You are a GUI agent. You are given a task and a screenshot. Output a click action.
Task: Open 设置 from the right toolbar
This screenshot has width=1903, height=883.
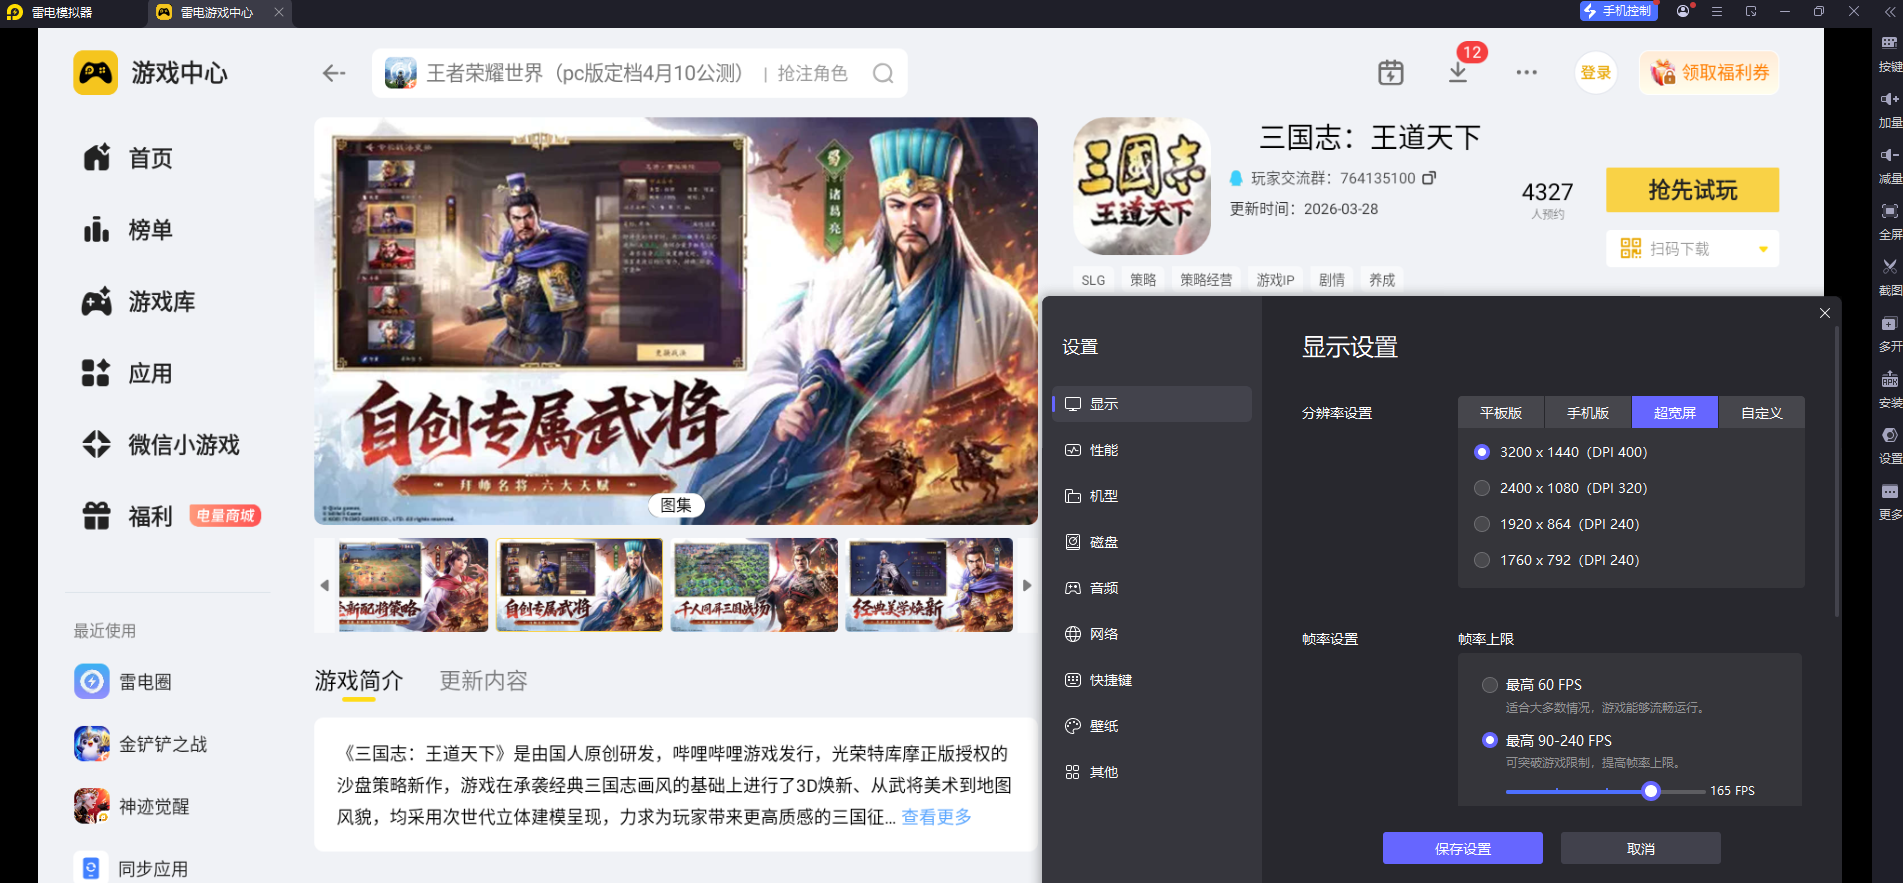coord(1889,445)
